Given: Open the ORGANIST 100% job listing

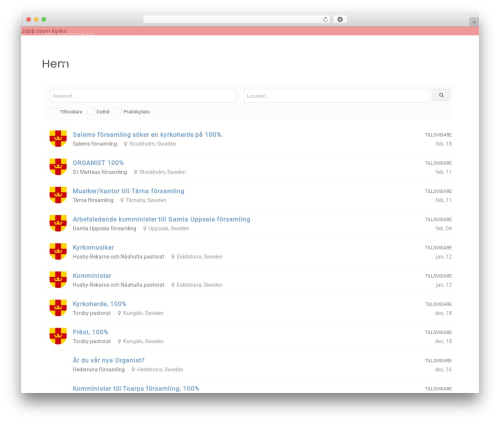Looking at the screenshot, I should (98, 163).
